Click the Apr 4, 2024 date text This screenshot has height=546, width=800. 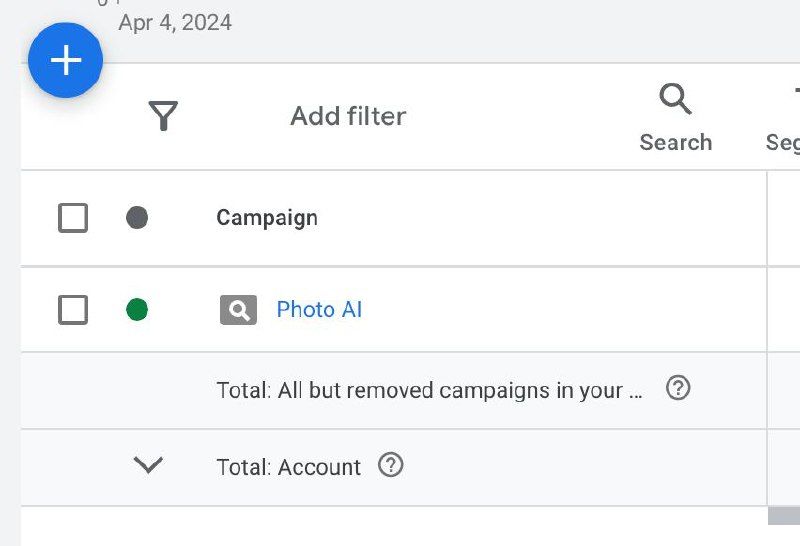click(175, 23)
